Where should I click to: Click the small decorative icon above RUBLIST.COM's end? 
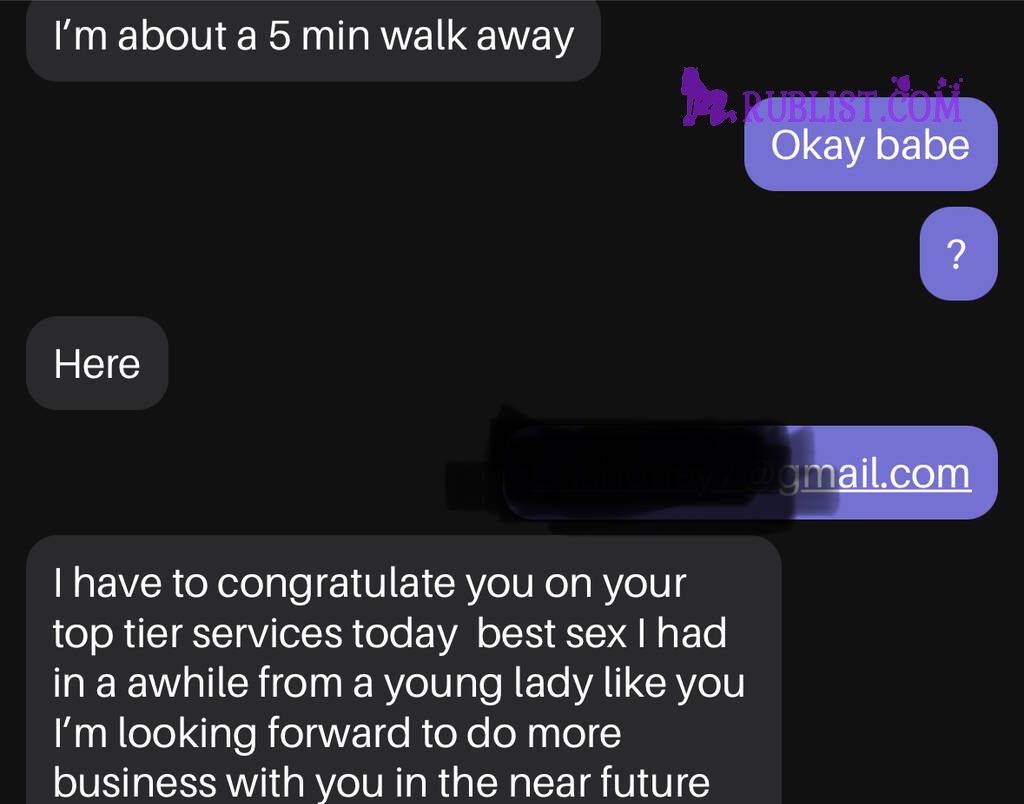[x=949, y=84]
